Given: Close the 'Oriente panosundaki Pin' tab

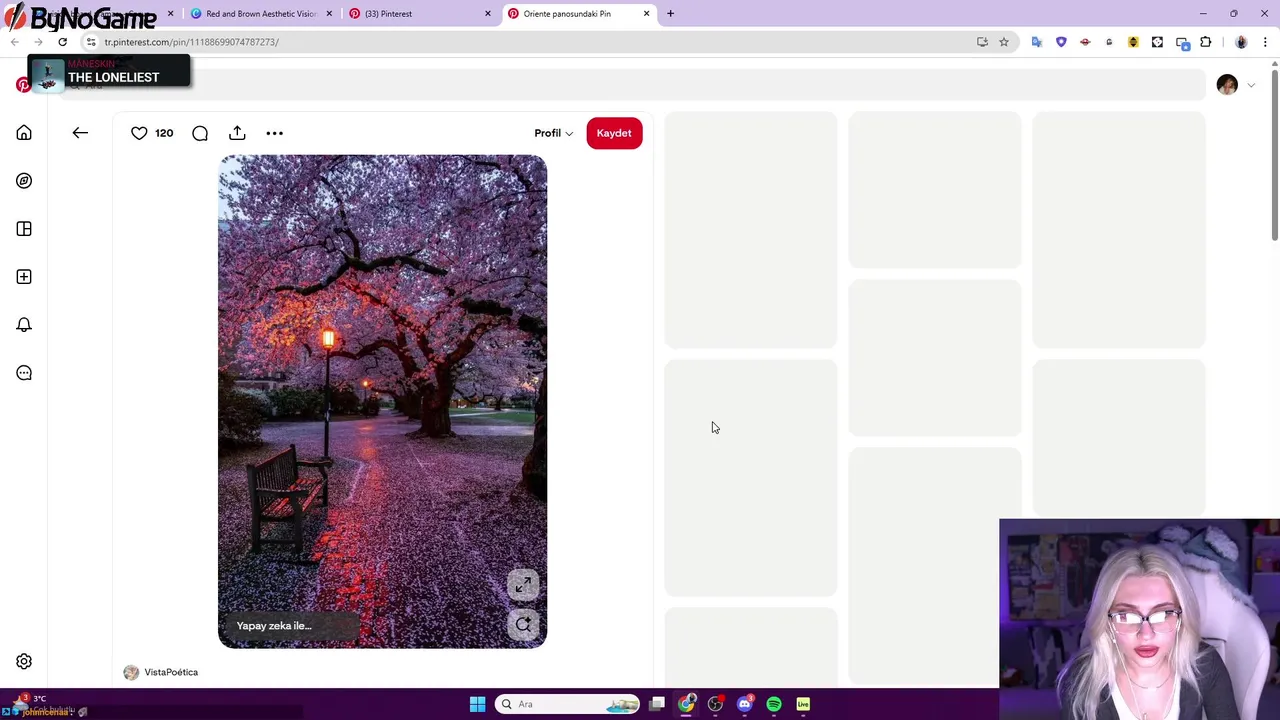Looking at the screenshot, I should click(646, 14).
